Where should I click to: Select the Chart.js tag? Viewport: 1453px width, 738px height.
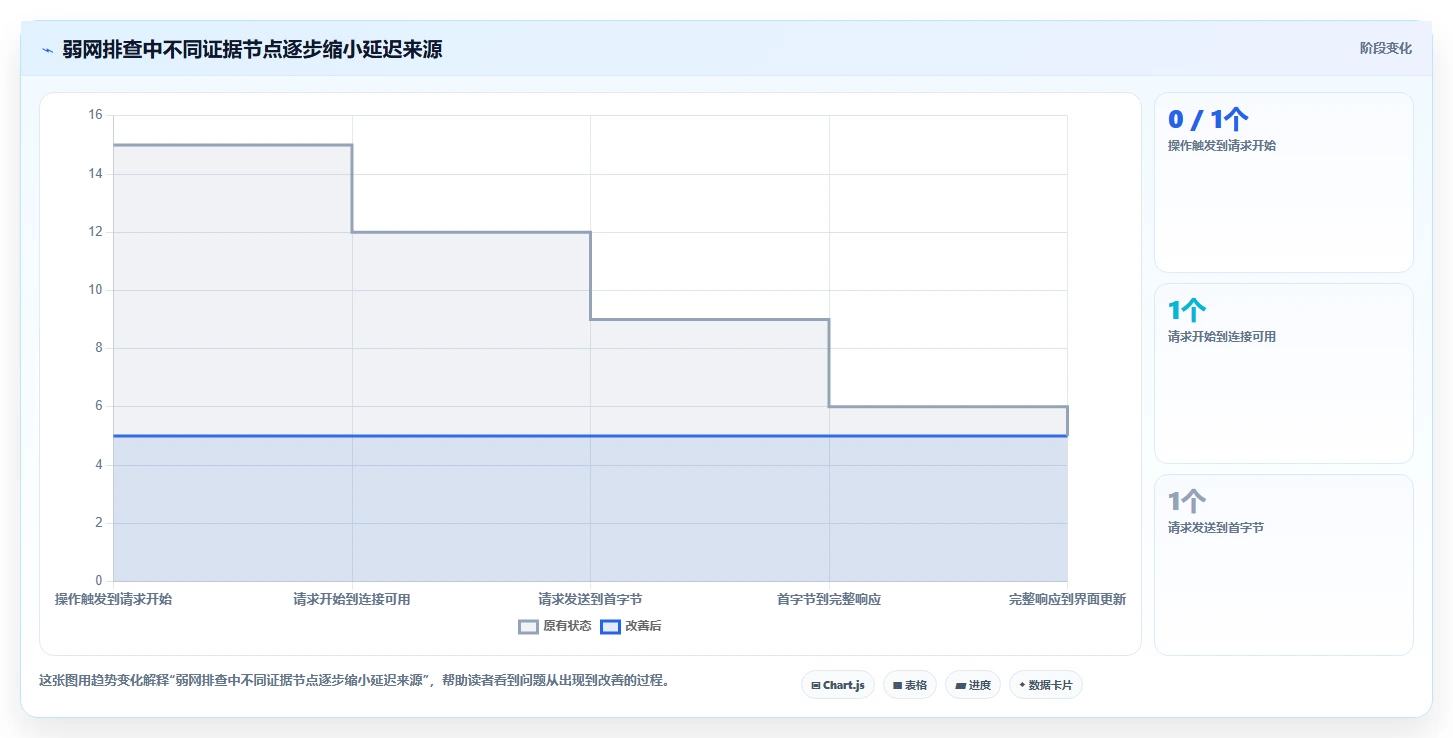(838, 685)
